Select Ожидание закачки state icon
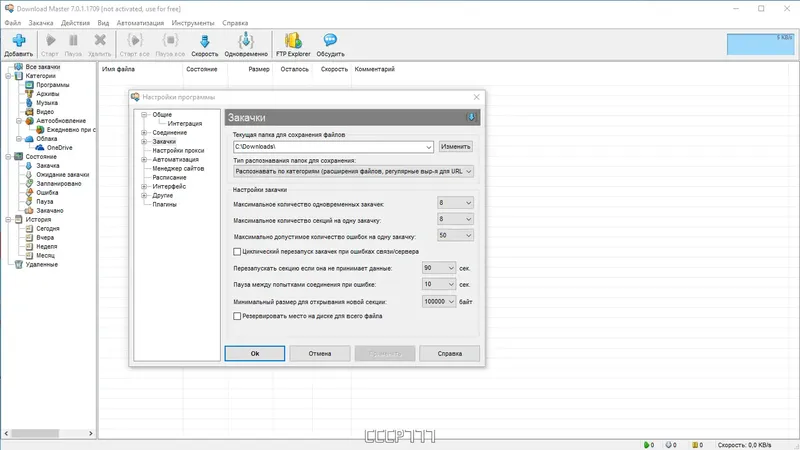This screenshot has width=800, height=450. click(29, 174)
